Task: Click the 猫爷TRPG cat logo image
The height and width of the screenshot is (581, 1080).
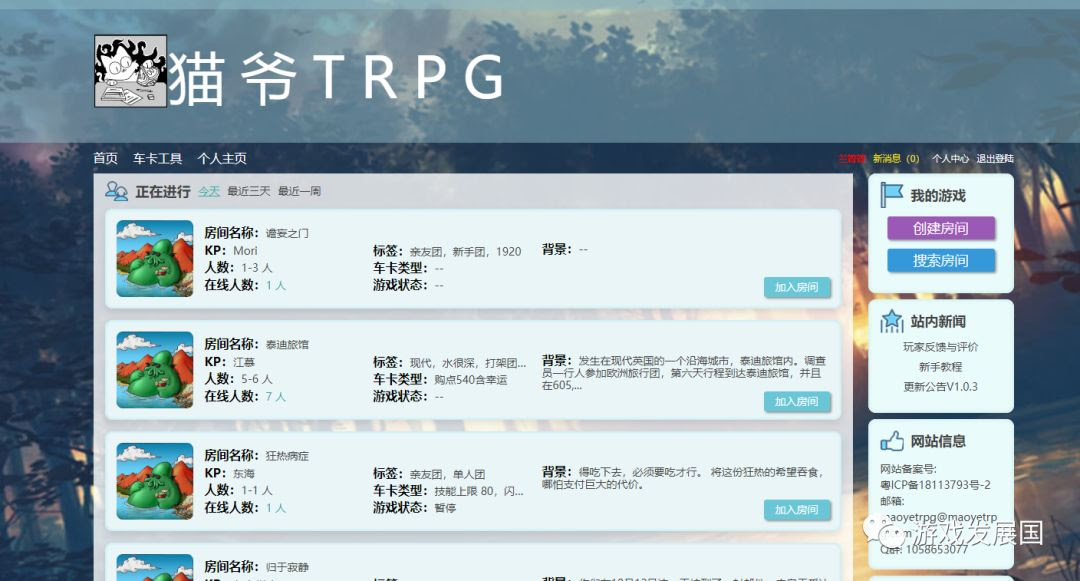Action: (x=130, y=71)
